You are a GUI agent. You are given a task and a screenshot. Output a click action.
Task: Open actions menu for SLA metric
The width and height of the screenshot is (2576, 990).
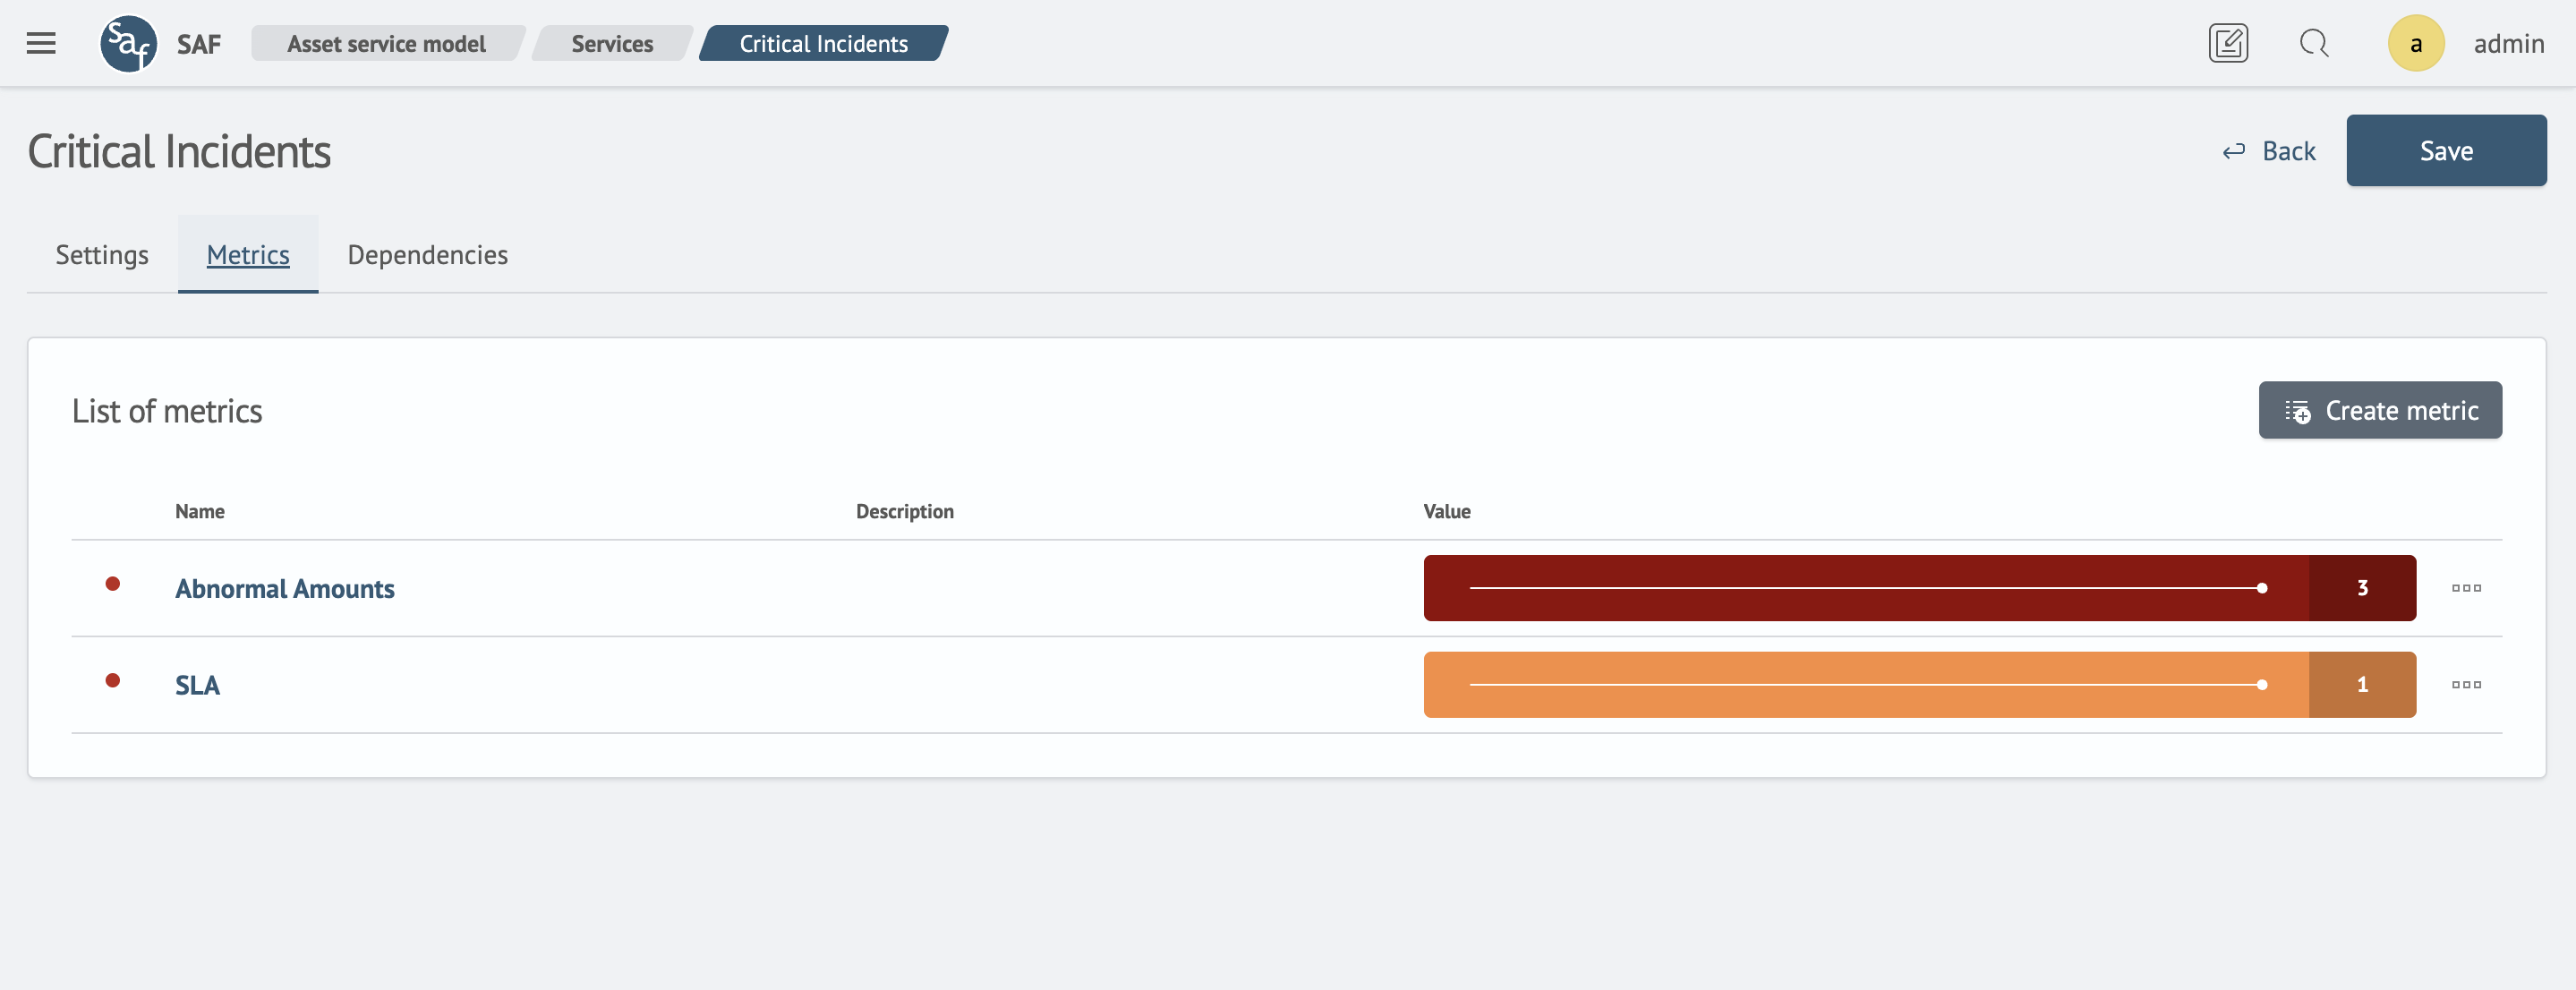tap(2466, 685)
